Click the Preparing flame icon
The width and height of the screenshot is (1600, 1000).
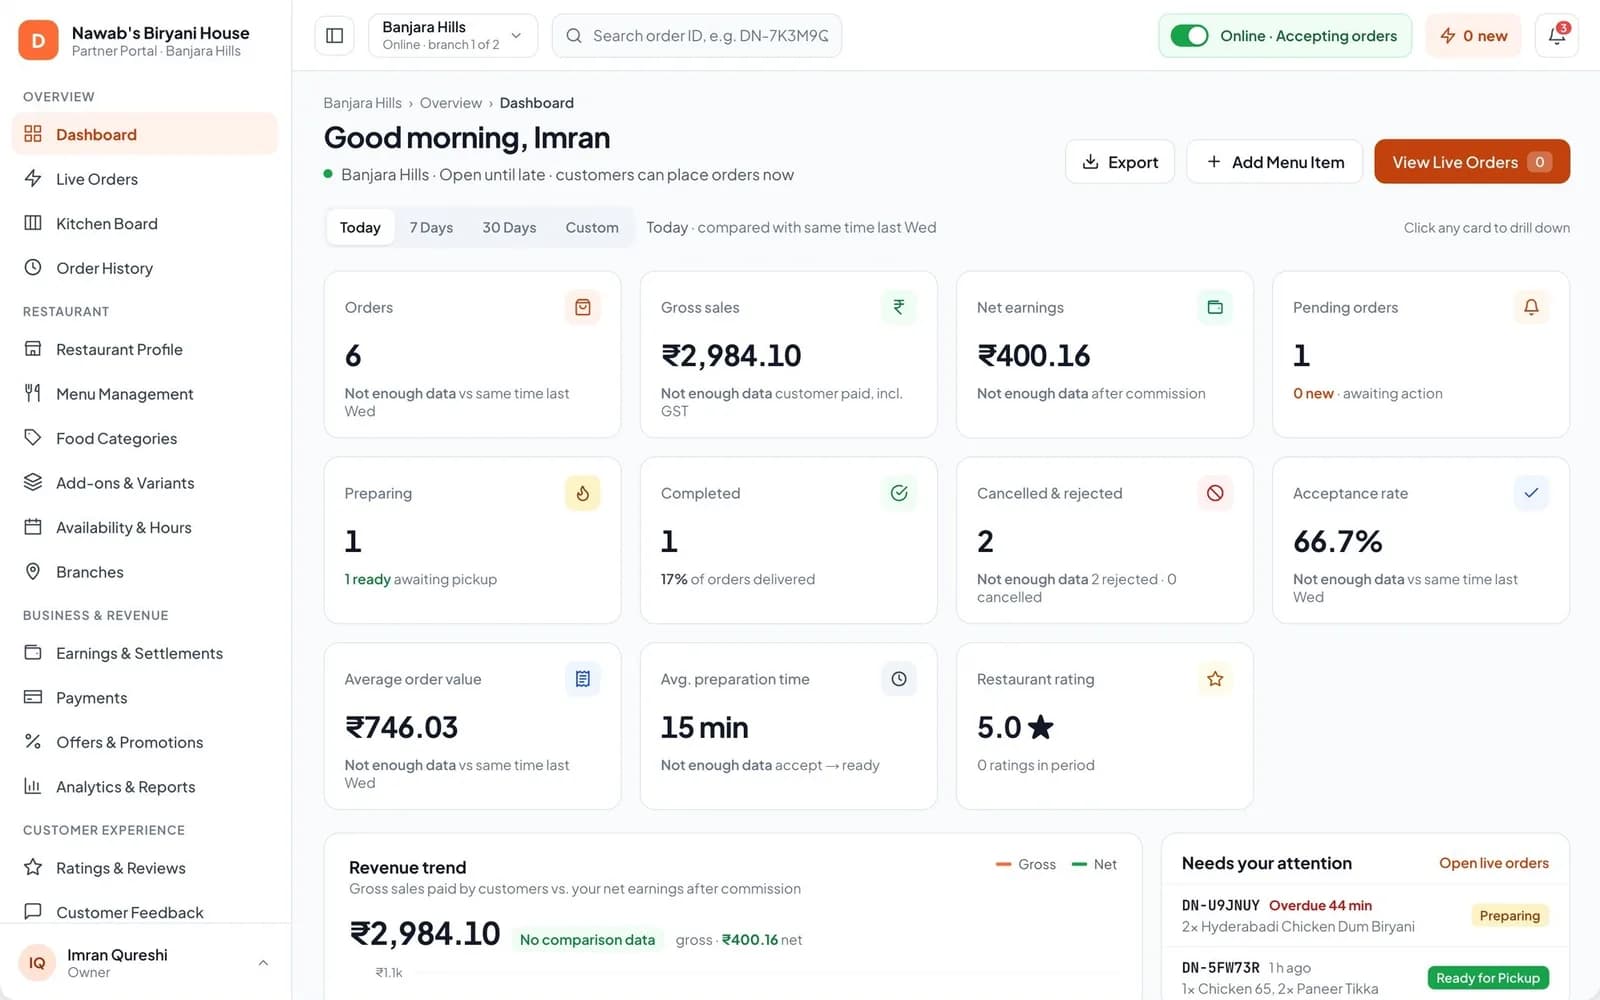click(x=583, y=493)
